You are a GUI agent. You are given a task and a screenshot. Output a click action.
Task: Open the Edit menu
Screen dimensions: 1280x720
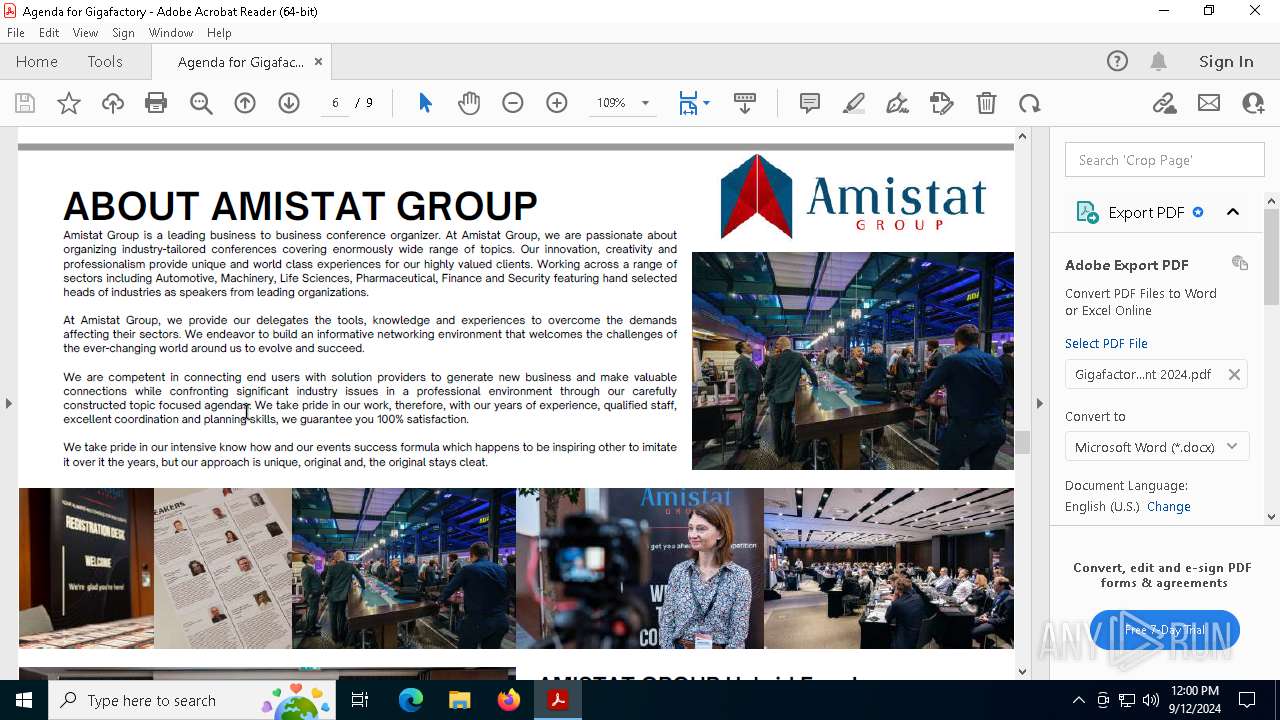point(49,32)
